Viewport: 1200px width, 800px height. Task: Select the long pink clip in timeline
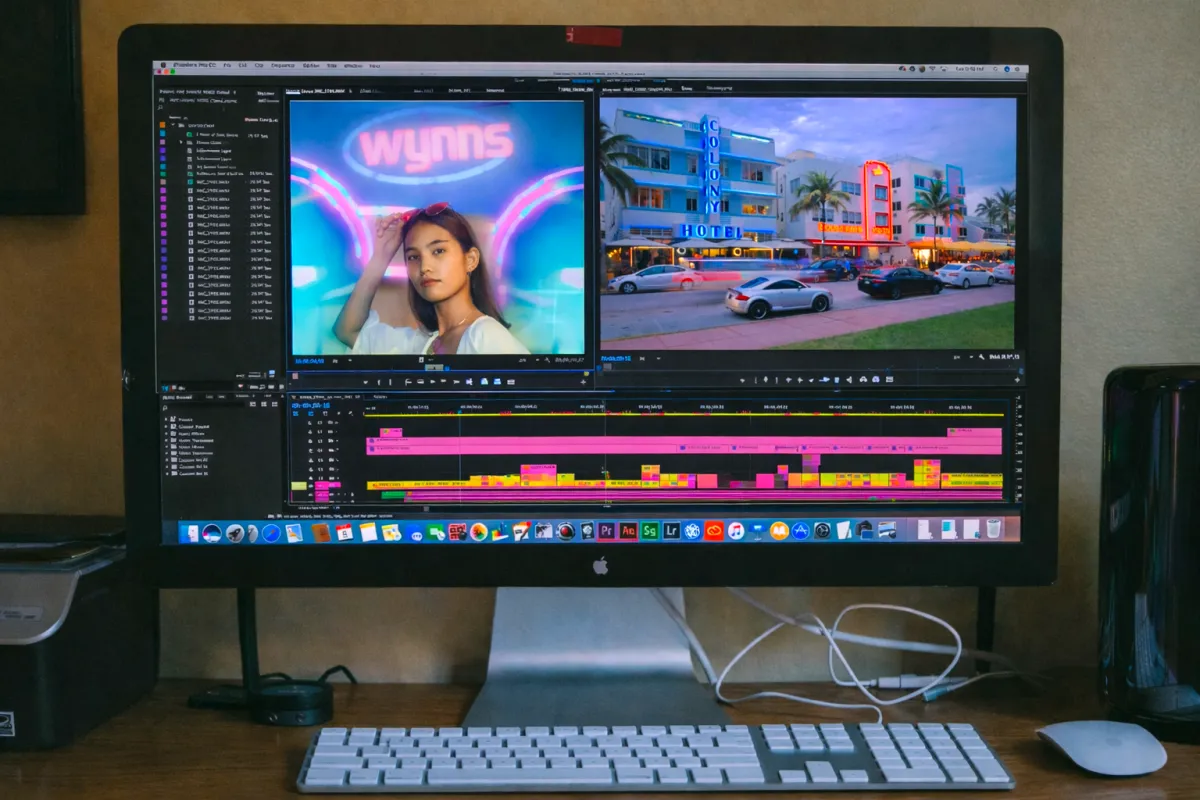[x=683, y=445]
